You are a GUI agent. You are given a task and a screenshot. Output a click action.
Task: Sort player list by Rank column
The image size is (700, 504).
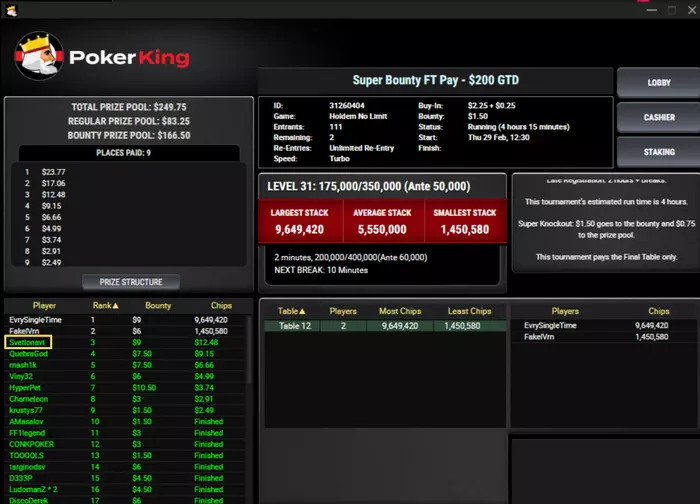(105, 306)
